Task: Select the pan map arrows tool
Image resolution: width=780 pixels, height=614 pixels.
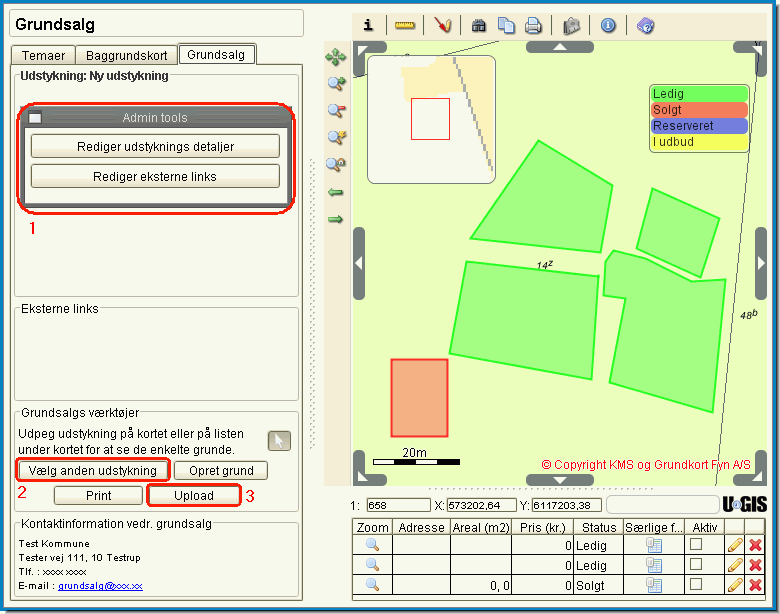Action: pos(335,58)
